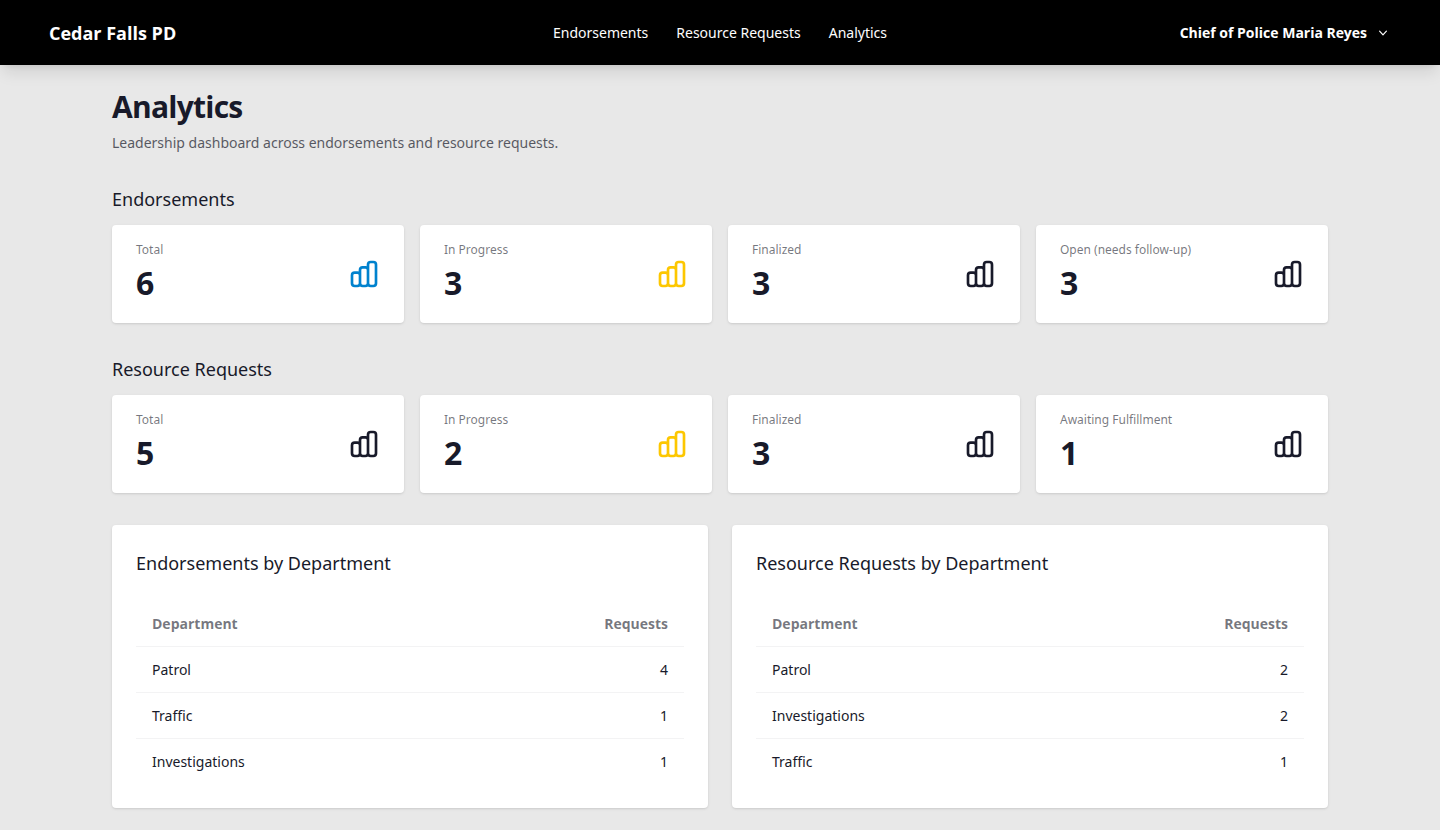
Task: Click Department header in Endorsements by Department table
Action: [195, 624]
